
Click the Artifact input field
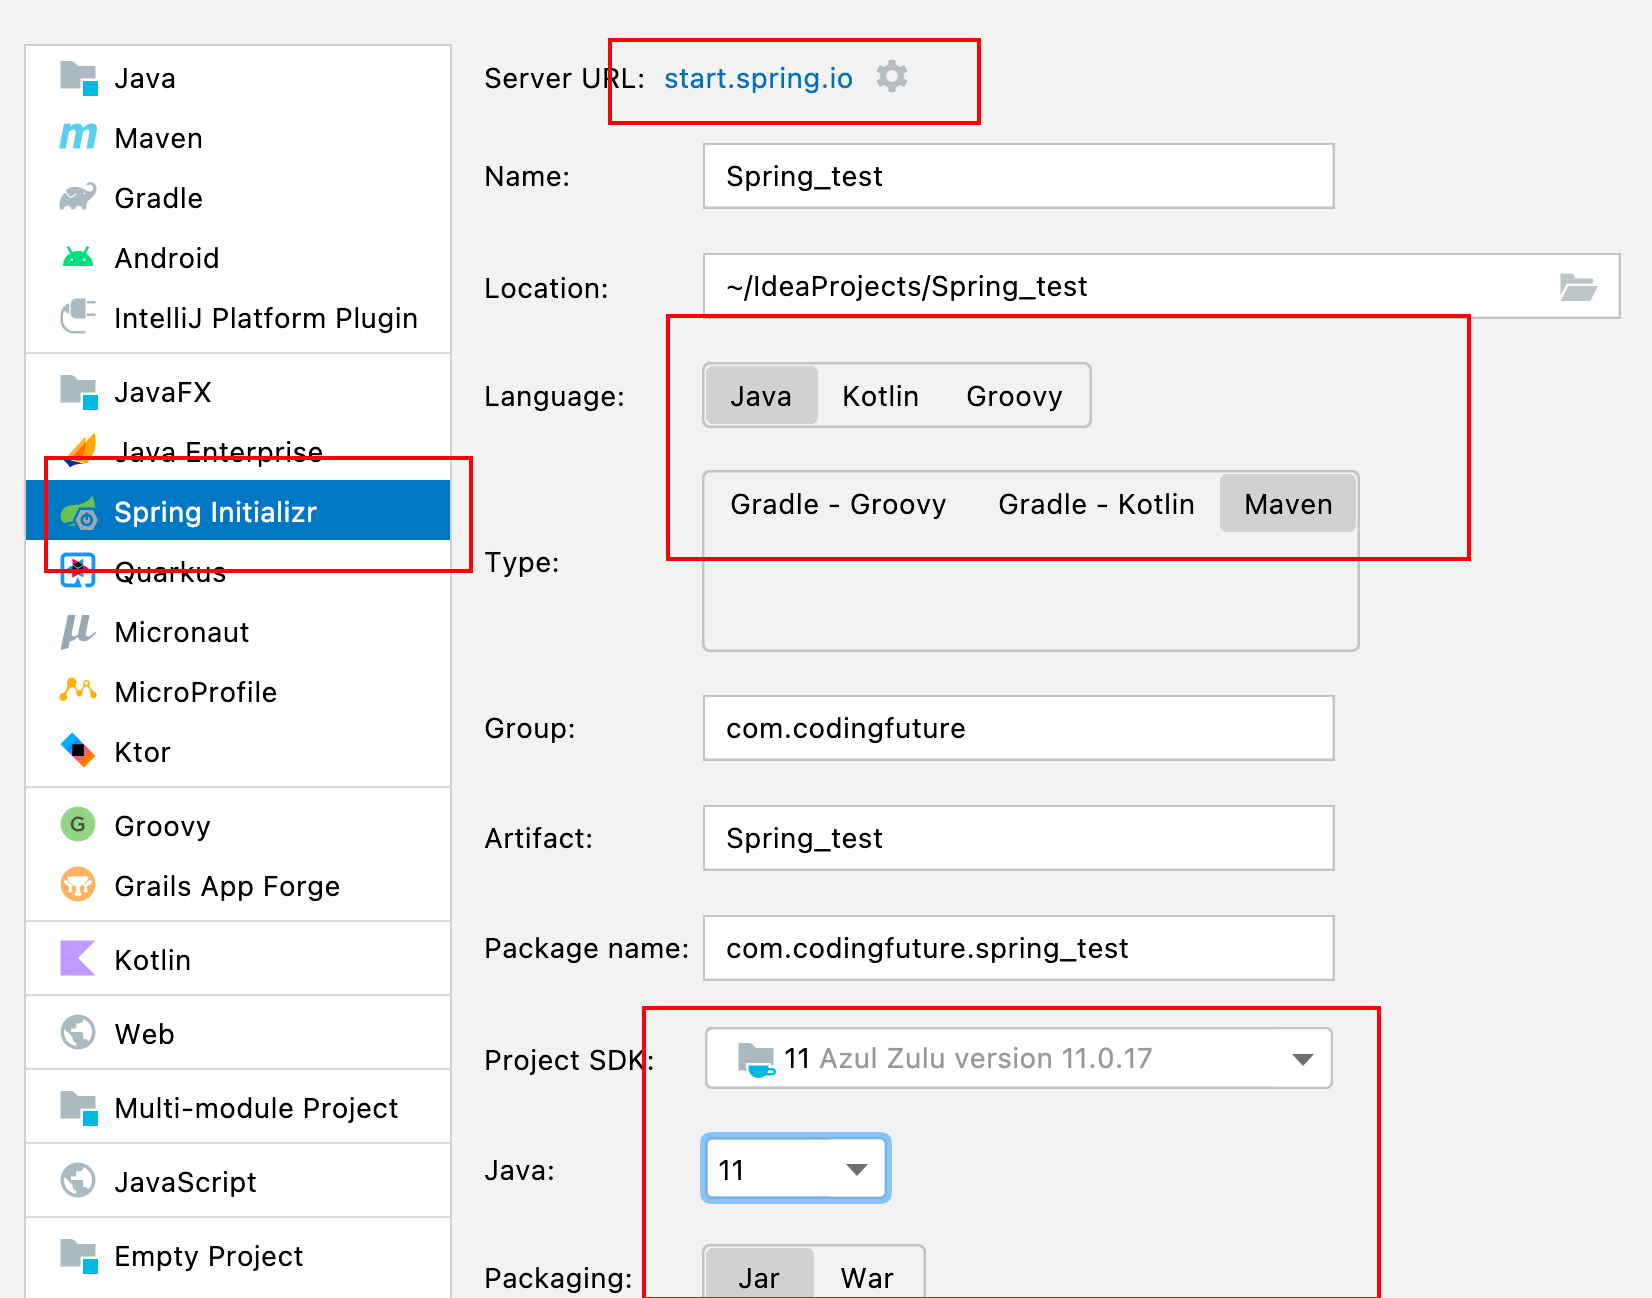(x=1018, y=838)
